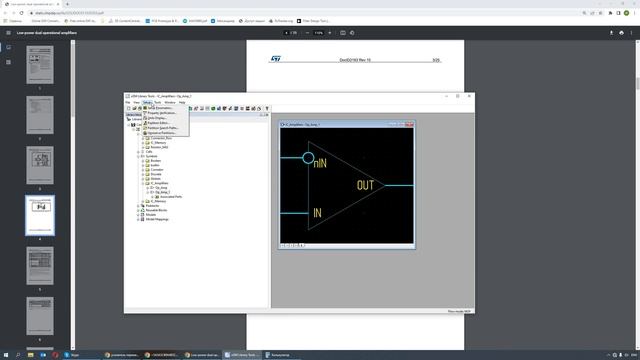Open the page 1 thumbnail in the PDF sidebar
Screen dimensions: 640x360
tap(40, 65)
